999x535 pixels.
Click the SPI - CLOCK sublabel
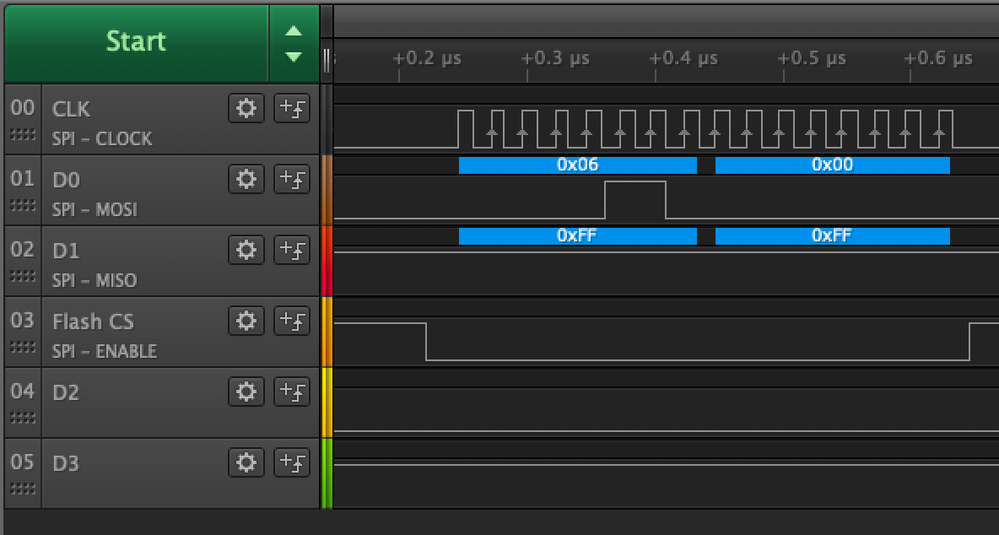(102, 139)
